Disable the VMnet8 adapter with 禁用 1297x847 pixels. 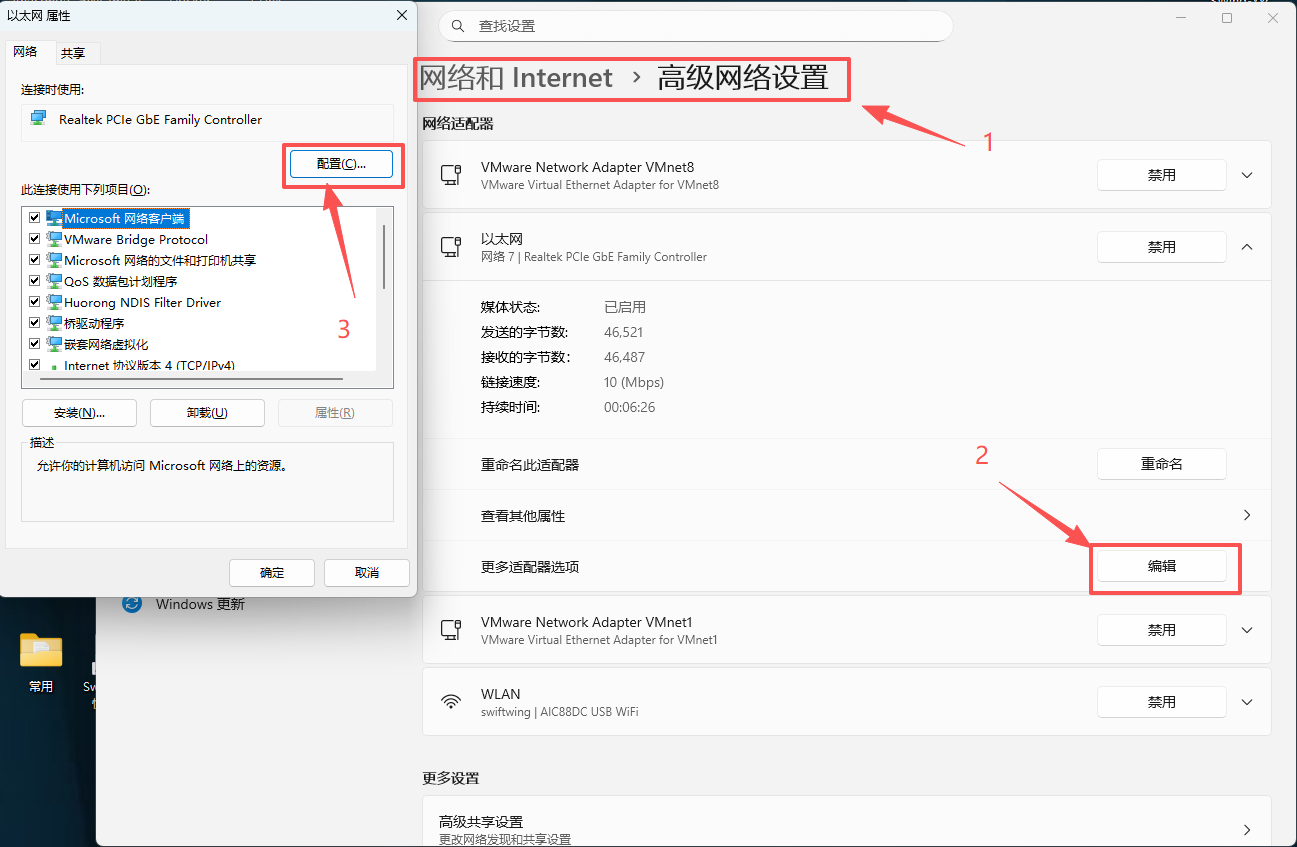tap(1162, 175)
